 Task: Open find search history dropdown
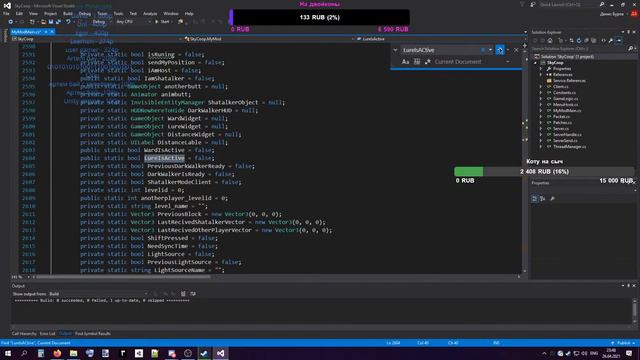pos(490,50)
